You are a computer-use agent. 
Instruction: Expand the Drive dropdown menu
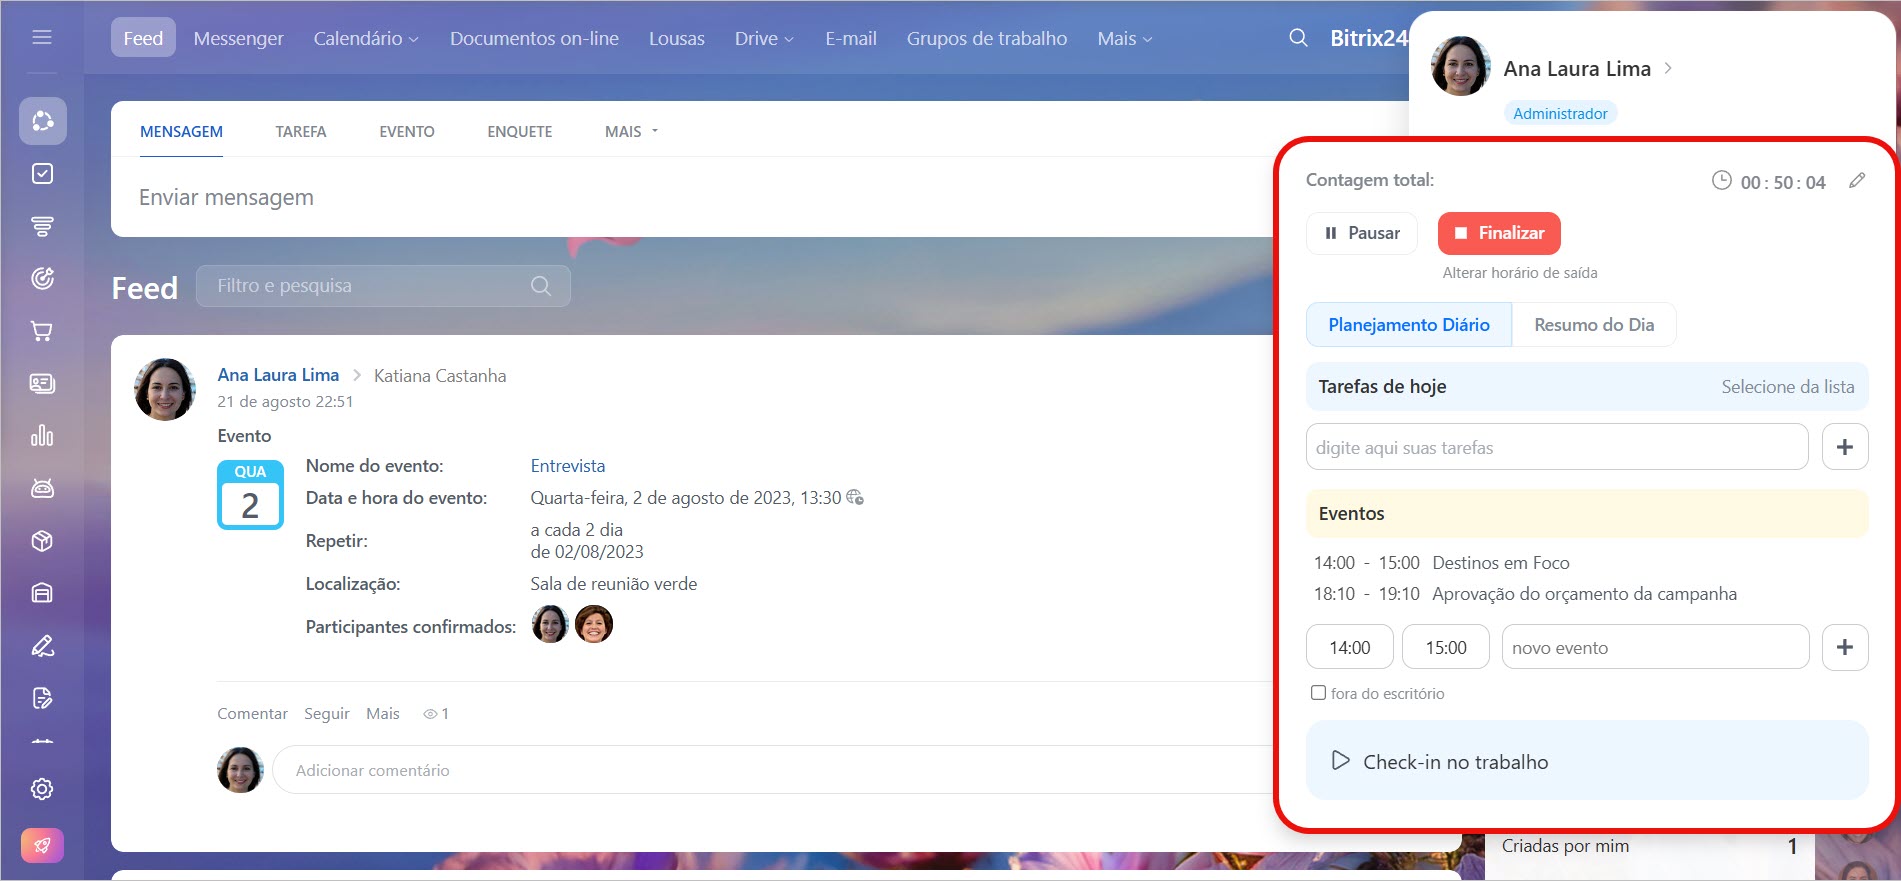[764, 38]
